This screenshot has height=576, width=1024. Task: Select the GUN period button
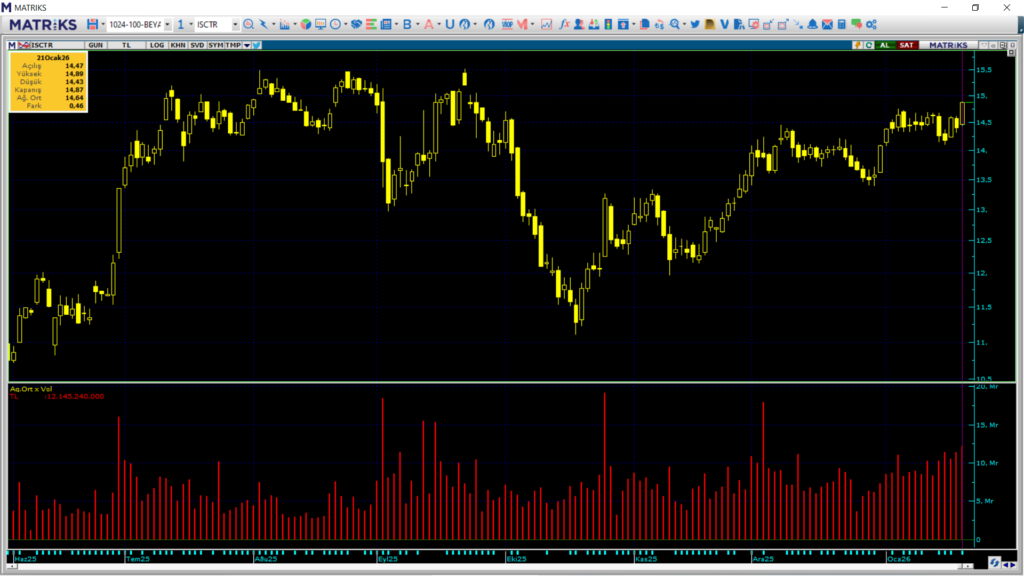tap(96, 45)
